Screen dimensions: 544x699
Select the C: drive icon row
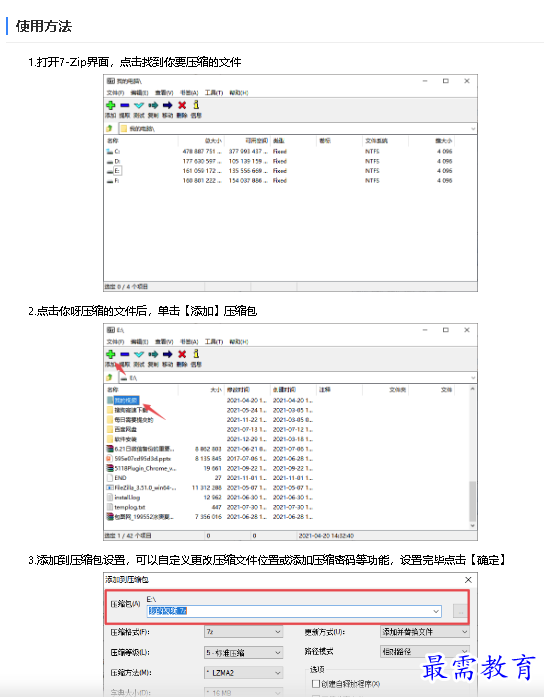point(110,152)
